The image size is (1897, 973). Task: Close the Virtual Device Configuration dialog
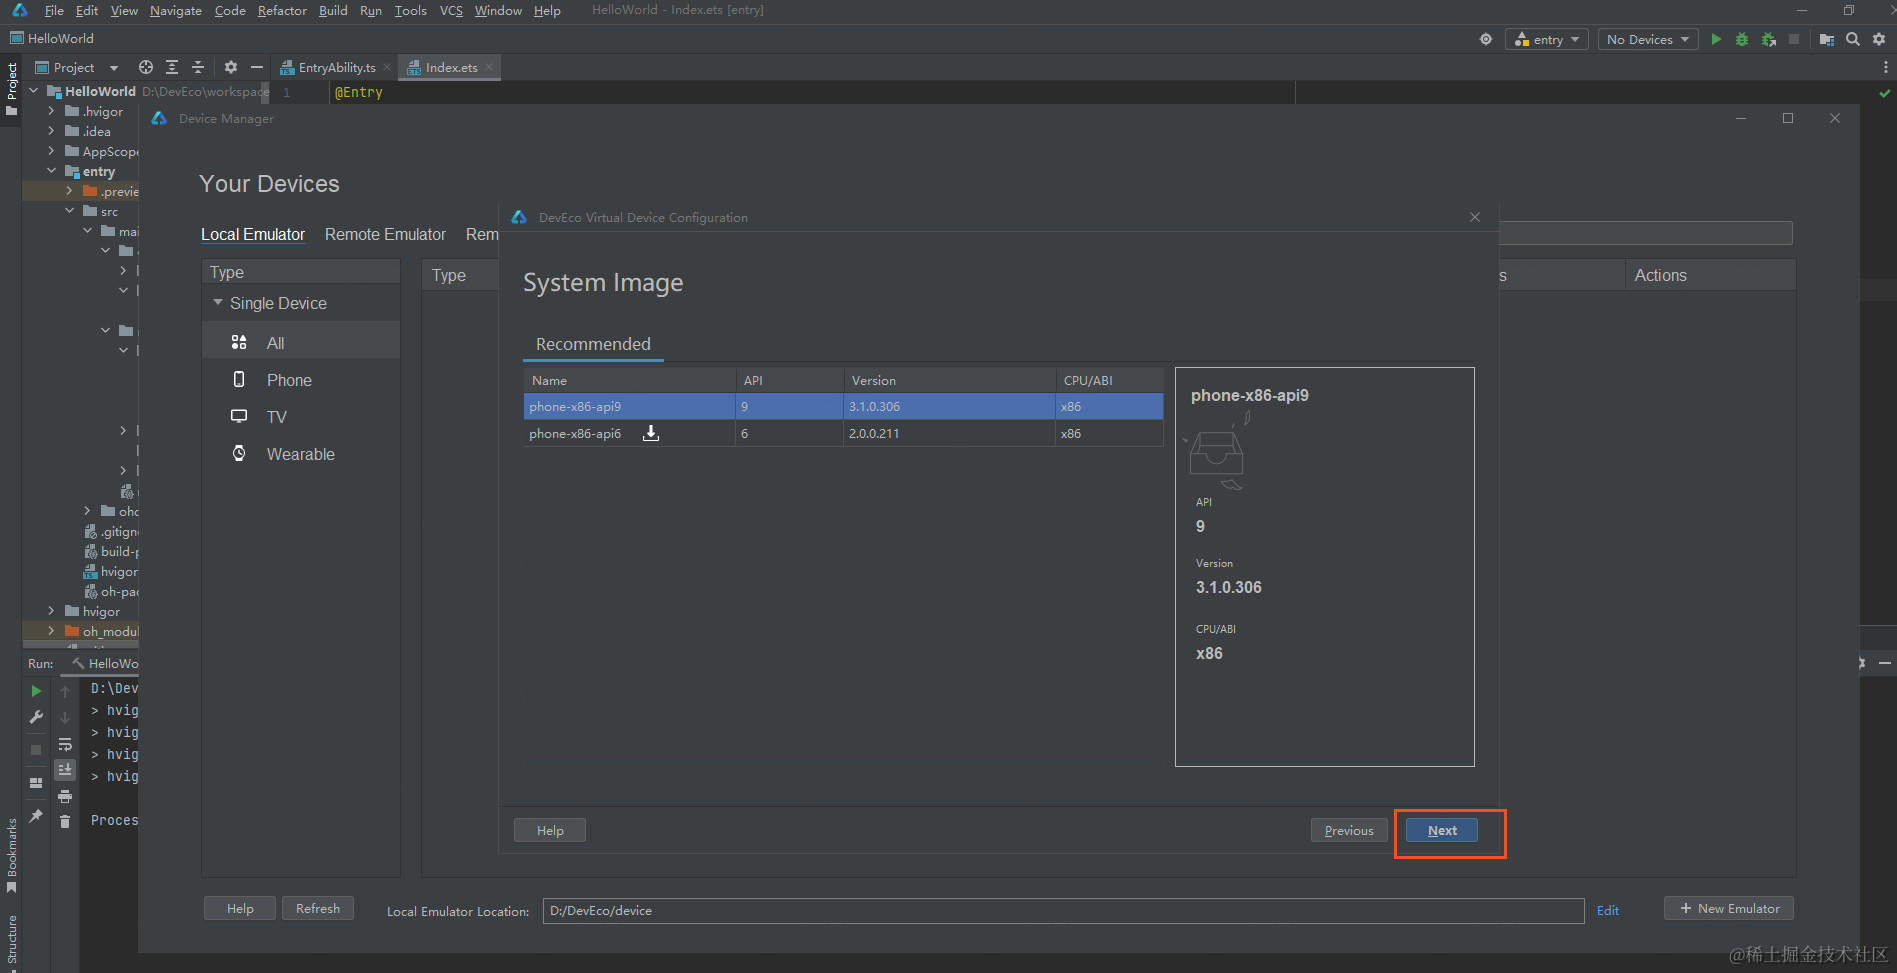point(1475,217)
